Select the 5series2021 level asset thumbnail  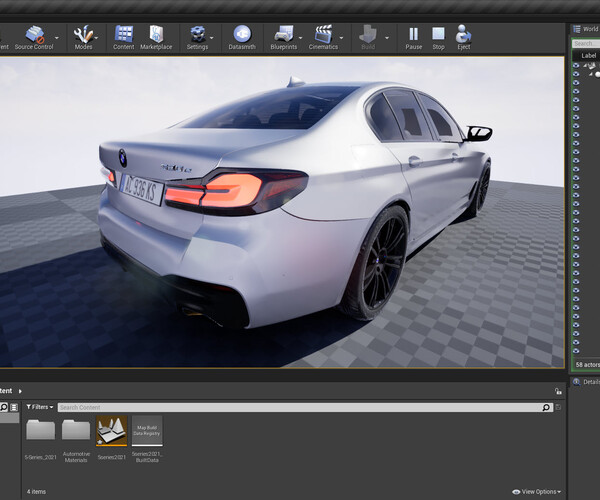point(112,431)
